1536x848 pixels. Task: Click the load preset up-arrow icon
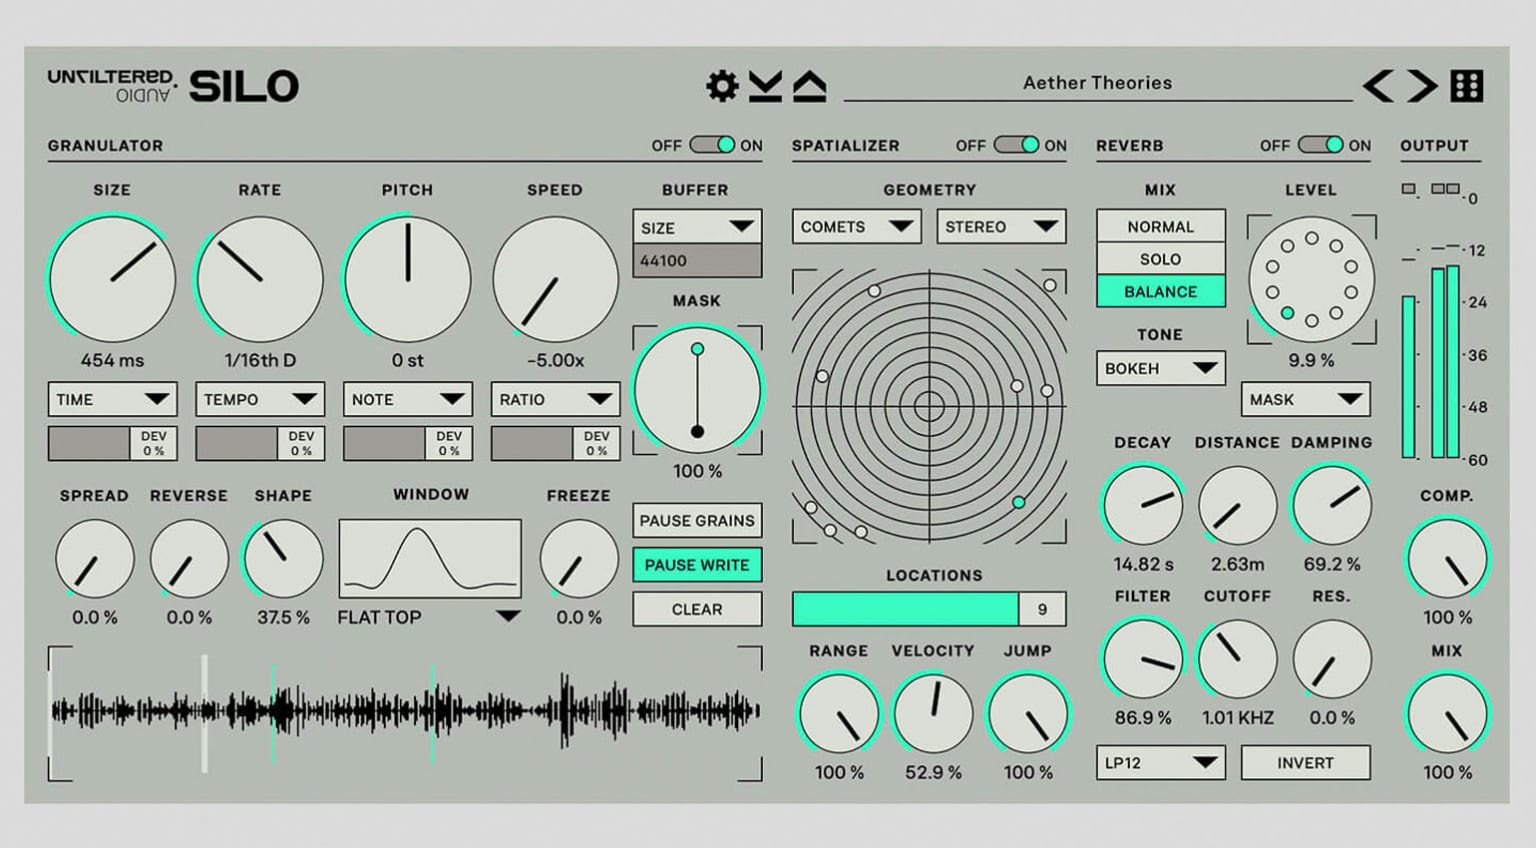[x=809, y=86]
